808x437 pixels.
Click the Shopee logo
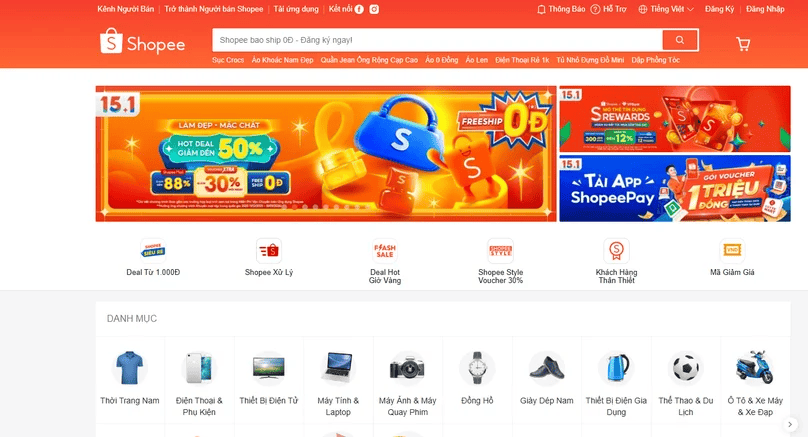(x=142, y=41)
